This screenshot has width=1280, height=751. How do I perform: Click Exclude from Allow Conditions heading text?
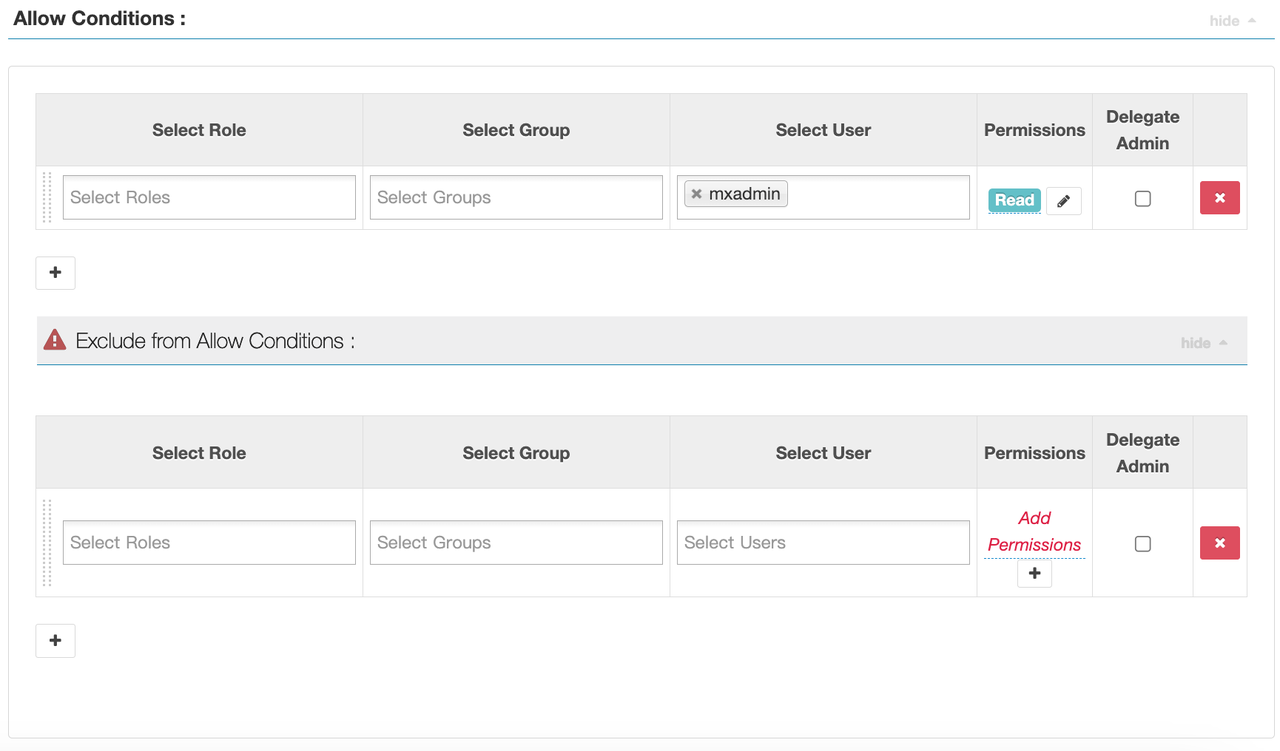pyautogui.click(x=215, y=341)
